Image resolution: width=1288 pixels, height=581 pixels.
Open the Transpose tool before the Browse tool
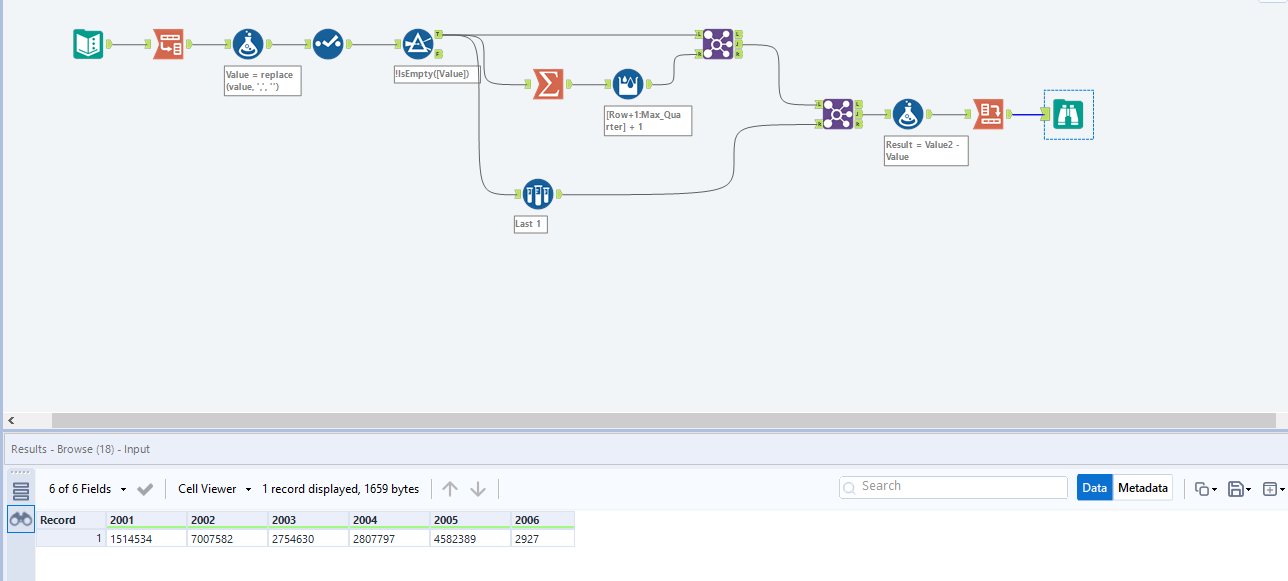point(988,114)
